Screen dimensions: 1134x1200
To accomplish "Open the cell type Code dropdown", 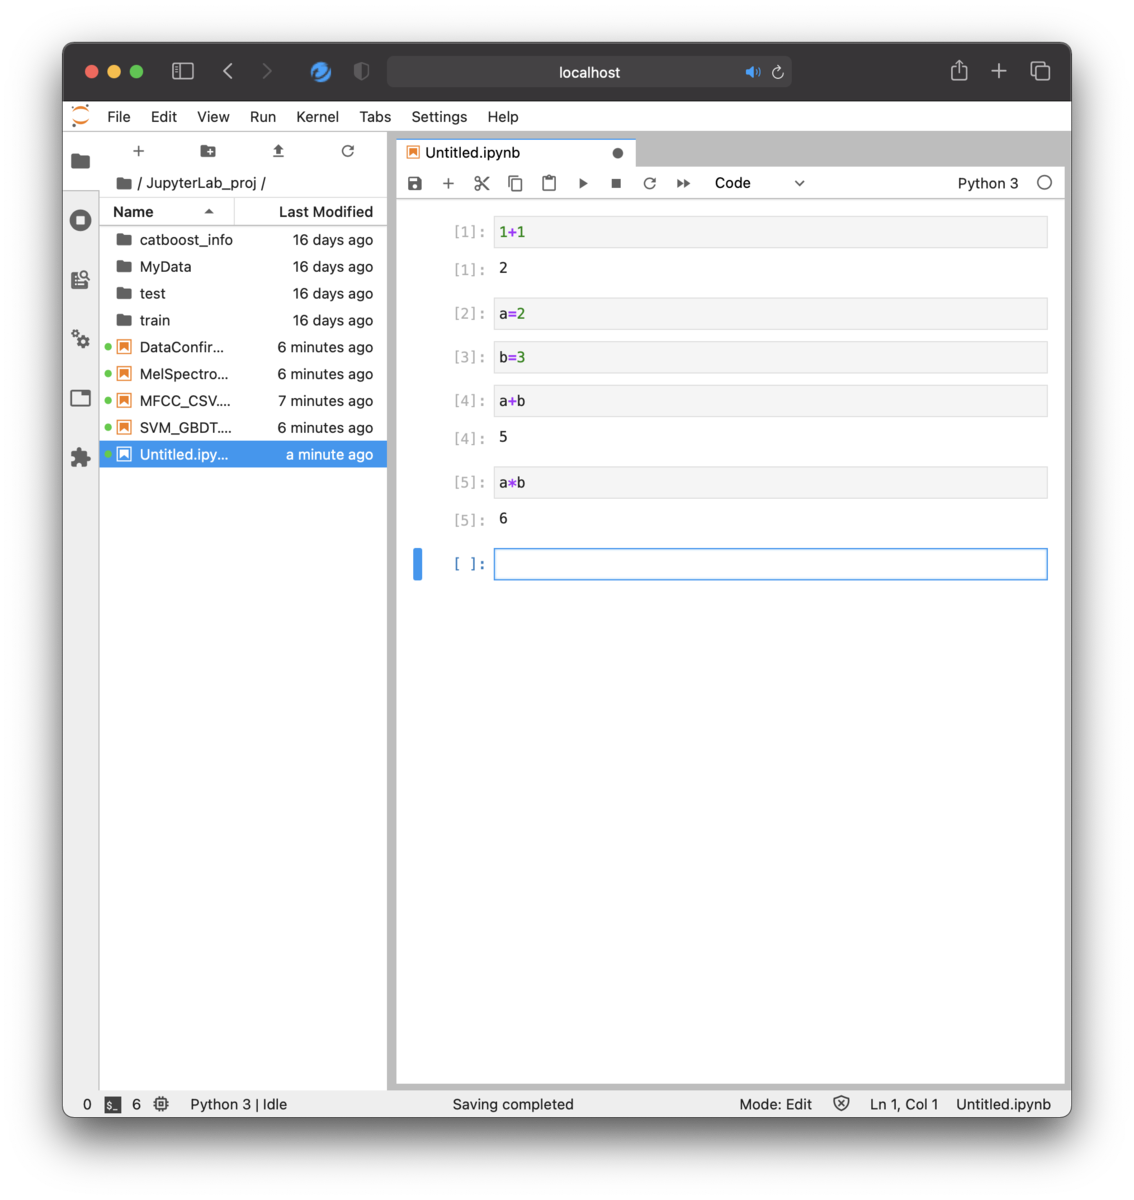I will coord(759,183).
